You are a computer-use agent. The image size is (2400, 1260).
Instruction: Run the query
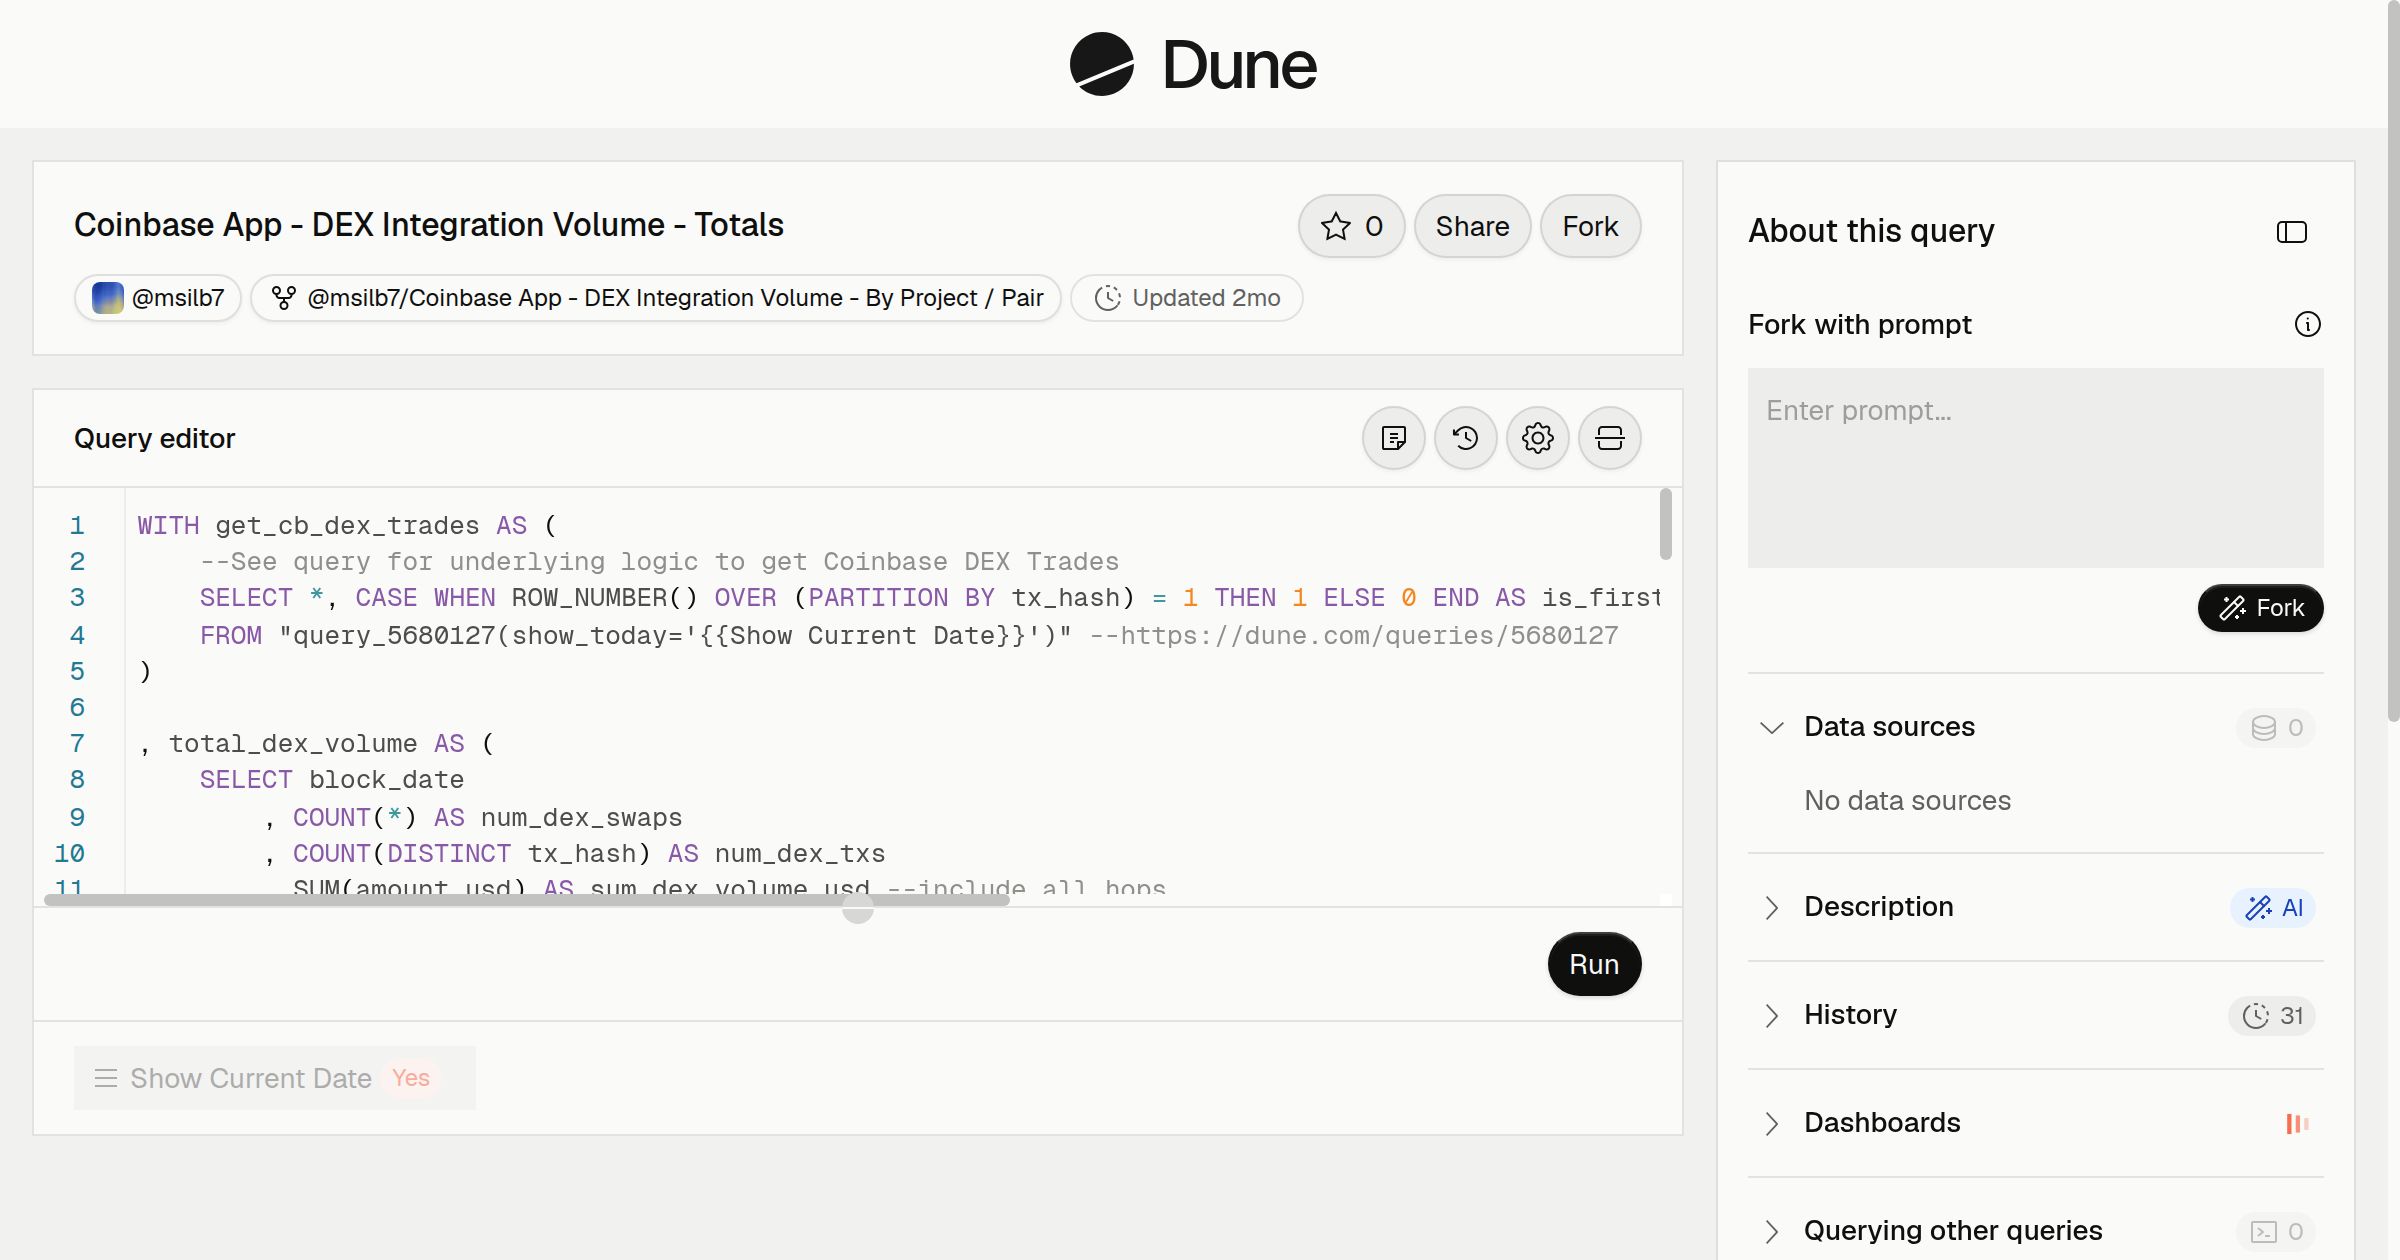(x=1594, y=964)
